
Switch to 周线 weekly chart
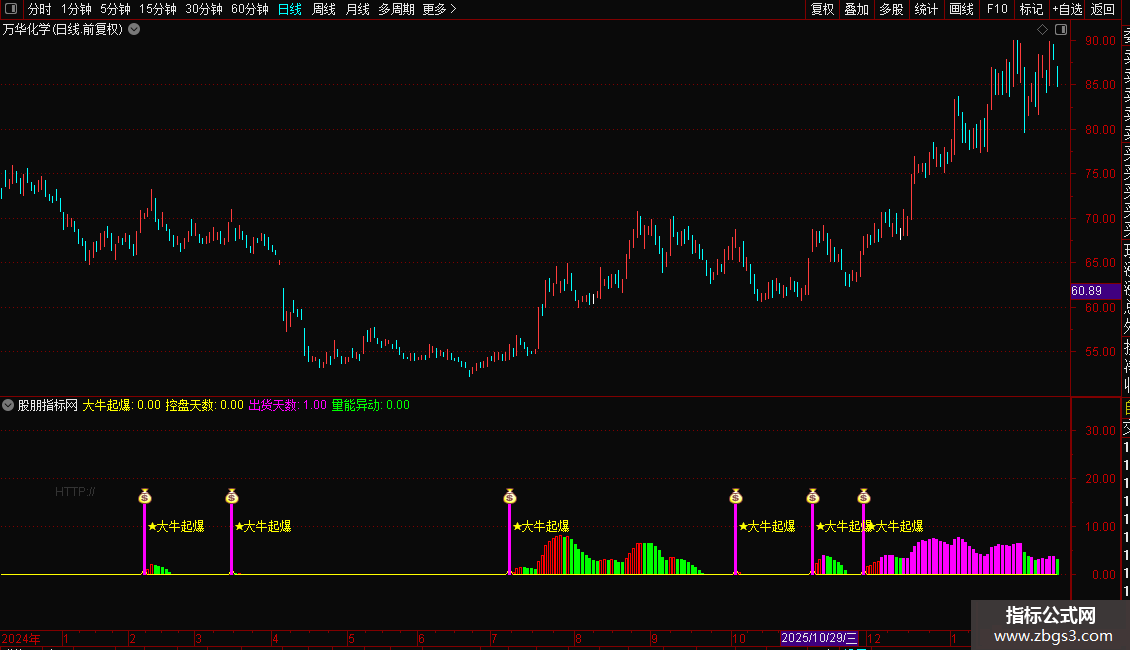[324, 9]
